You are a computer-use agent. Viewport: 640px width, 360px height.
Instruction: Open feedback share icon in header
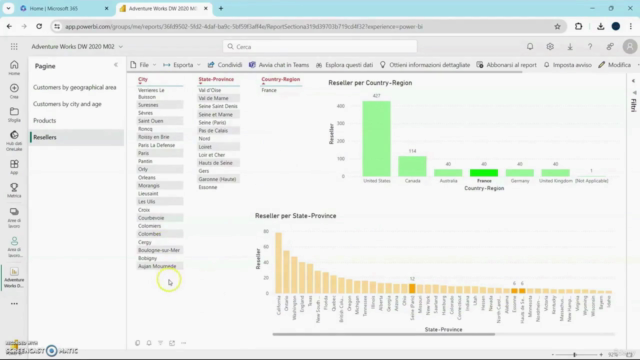[x=610, y=47]
